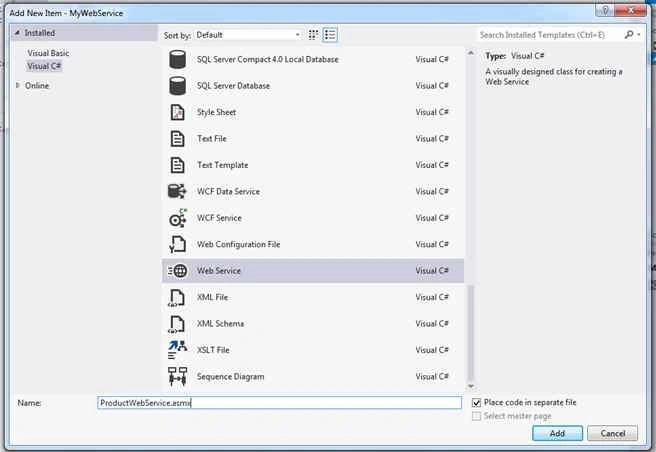Click the Online category label
The image size is (656, 452).
click(x=37, y=86)
